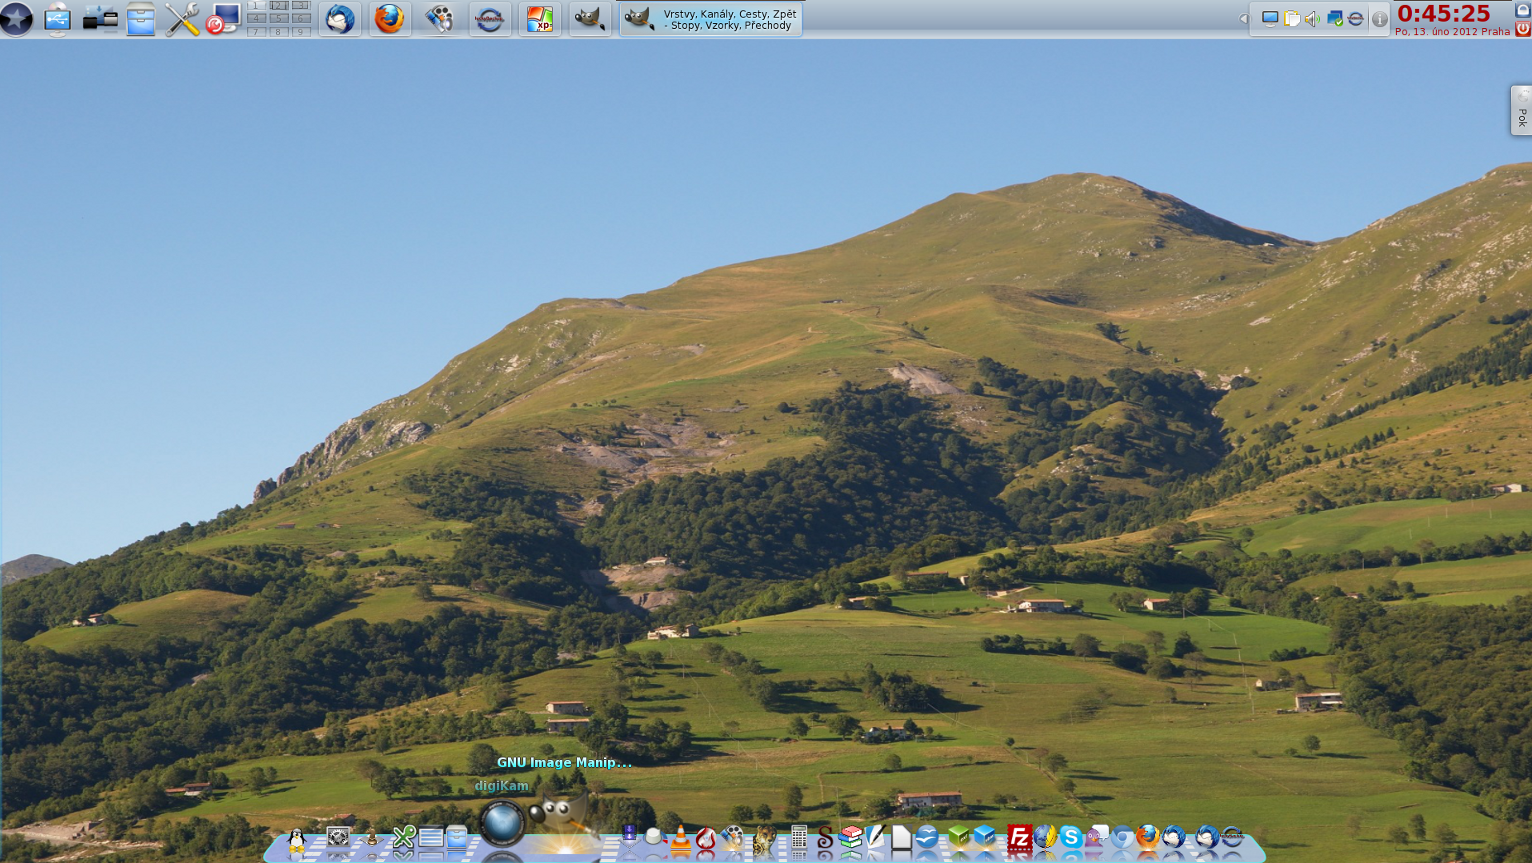Open FileZilla from the dock
This screenshot has height=863, width=1532.
(x=1019, y=837)
